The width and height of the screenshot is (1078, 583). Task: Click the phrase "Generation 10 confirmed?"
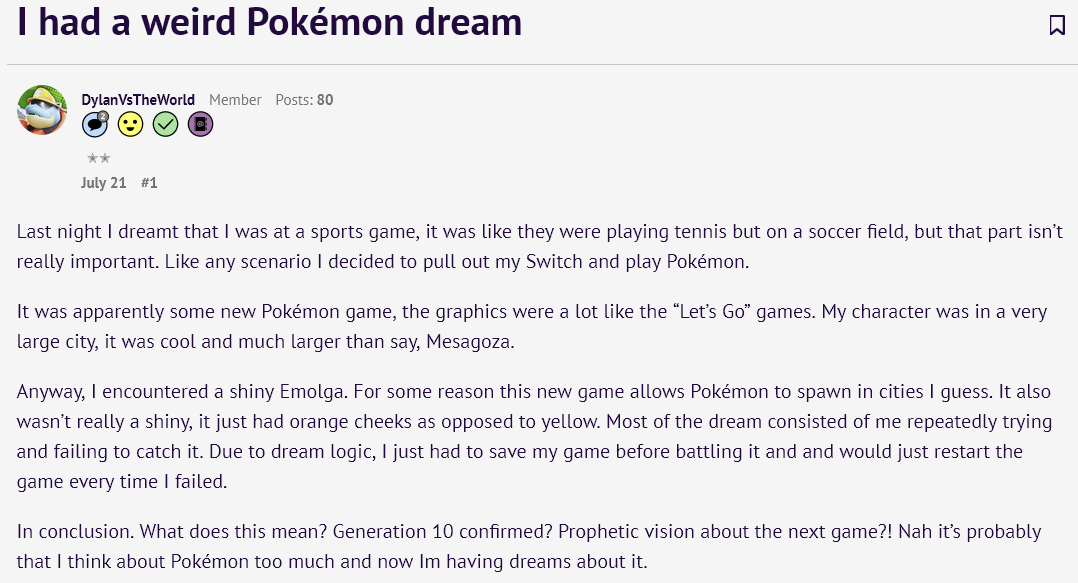coord(442,531)
